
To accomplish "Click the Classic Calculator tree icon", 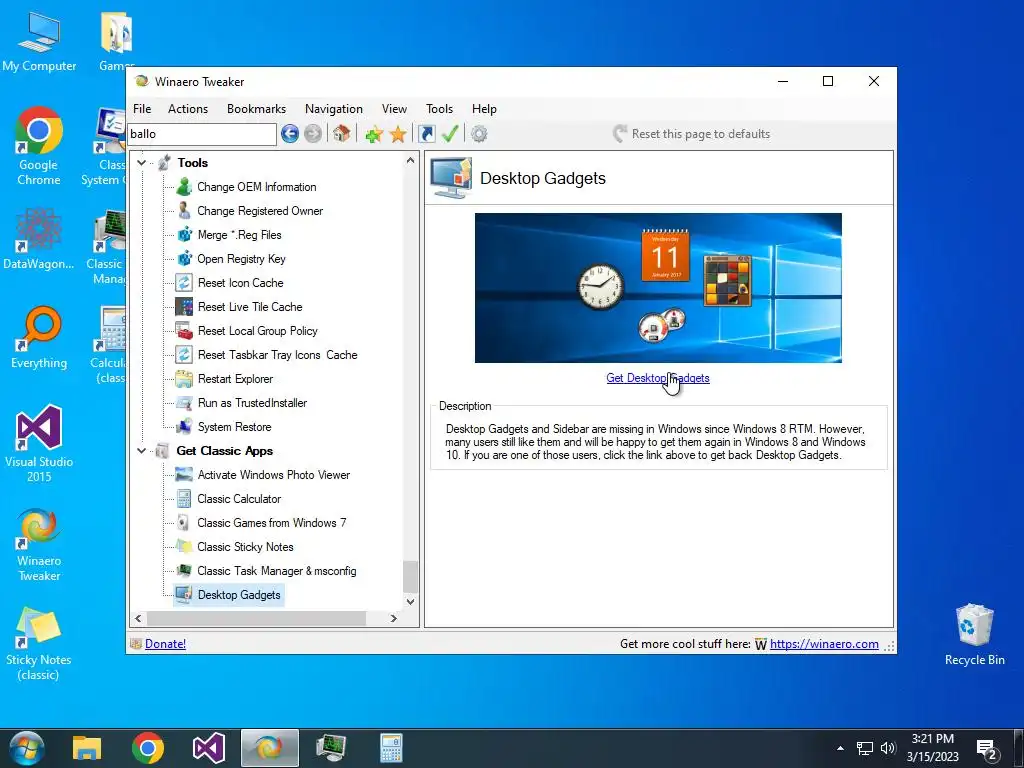I will [x=184, y=499].
